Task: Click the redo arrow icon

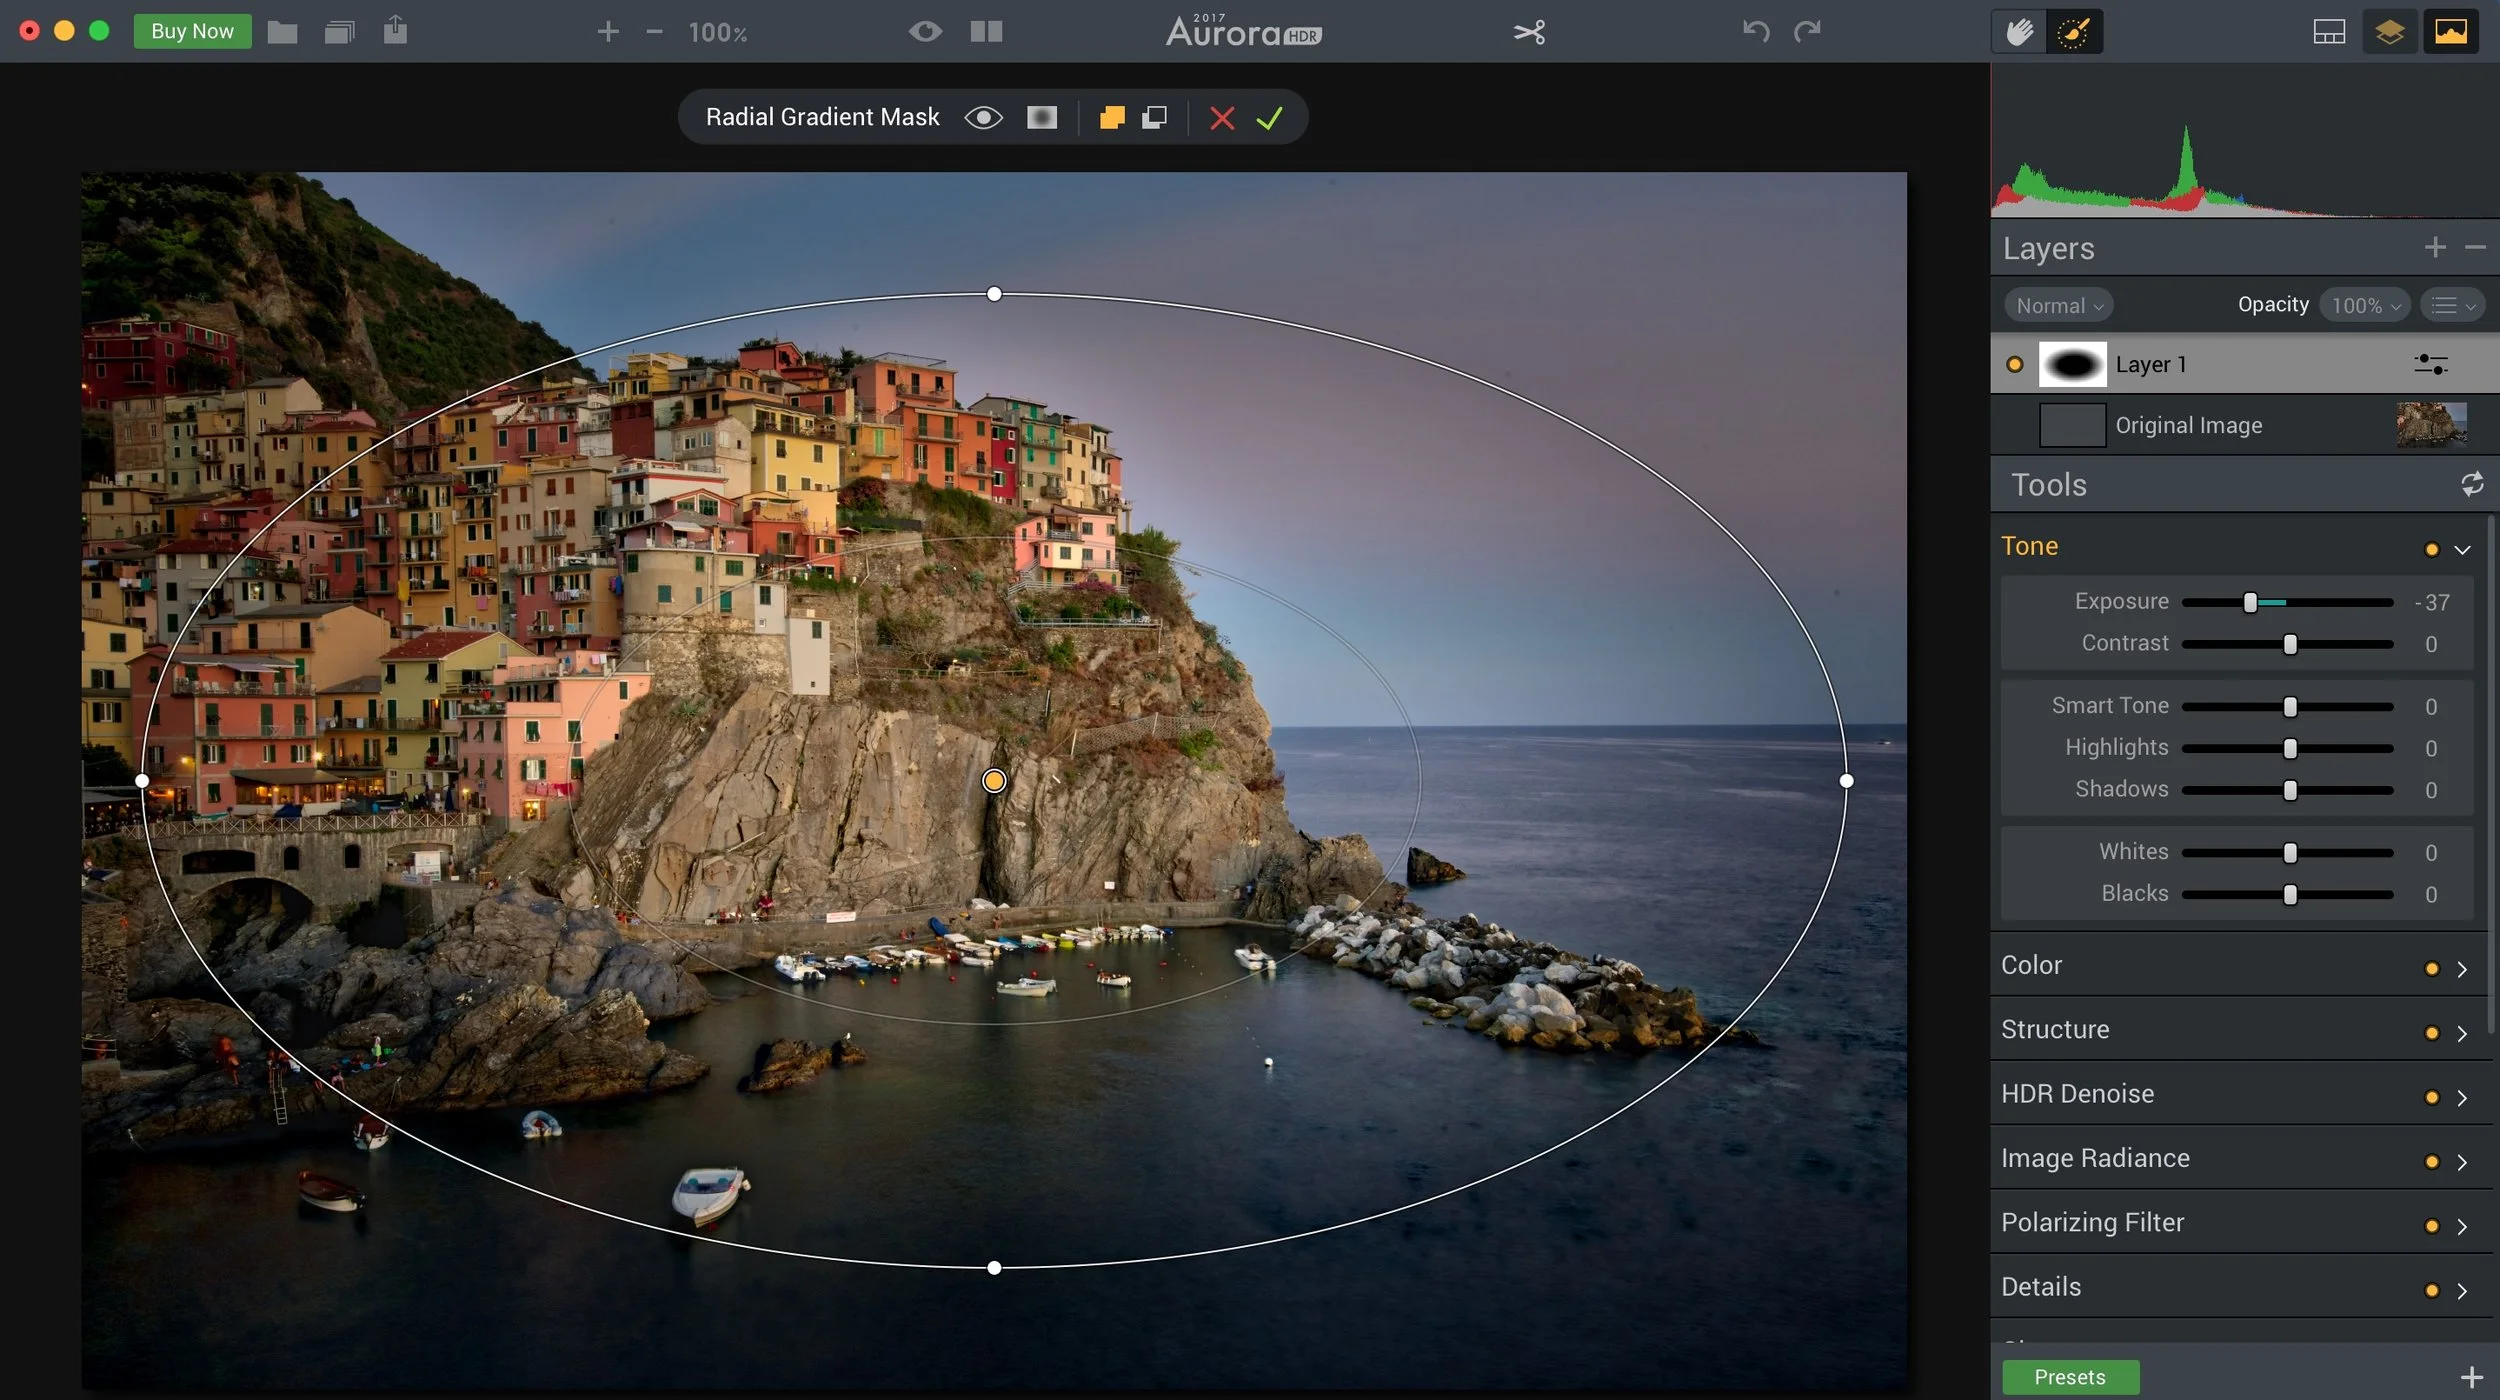Action: tap(1807, 31)
